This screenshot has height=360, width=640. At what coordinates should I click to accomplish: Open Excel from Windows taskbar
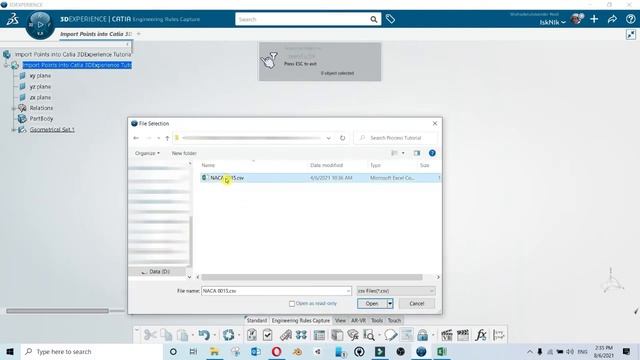pos(442,351)
